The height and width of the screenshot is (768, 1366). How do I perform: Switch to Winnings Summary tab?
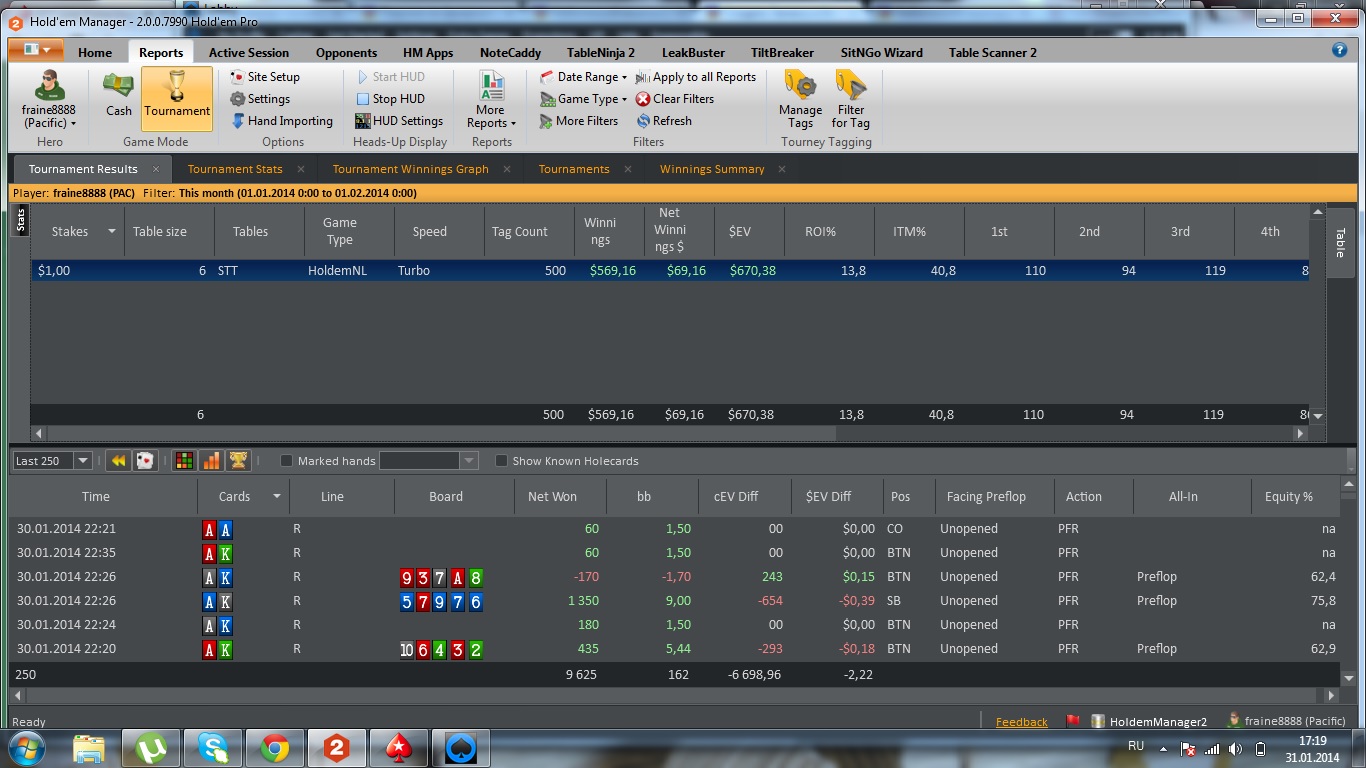(x=712, y=169)
